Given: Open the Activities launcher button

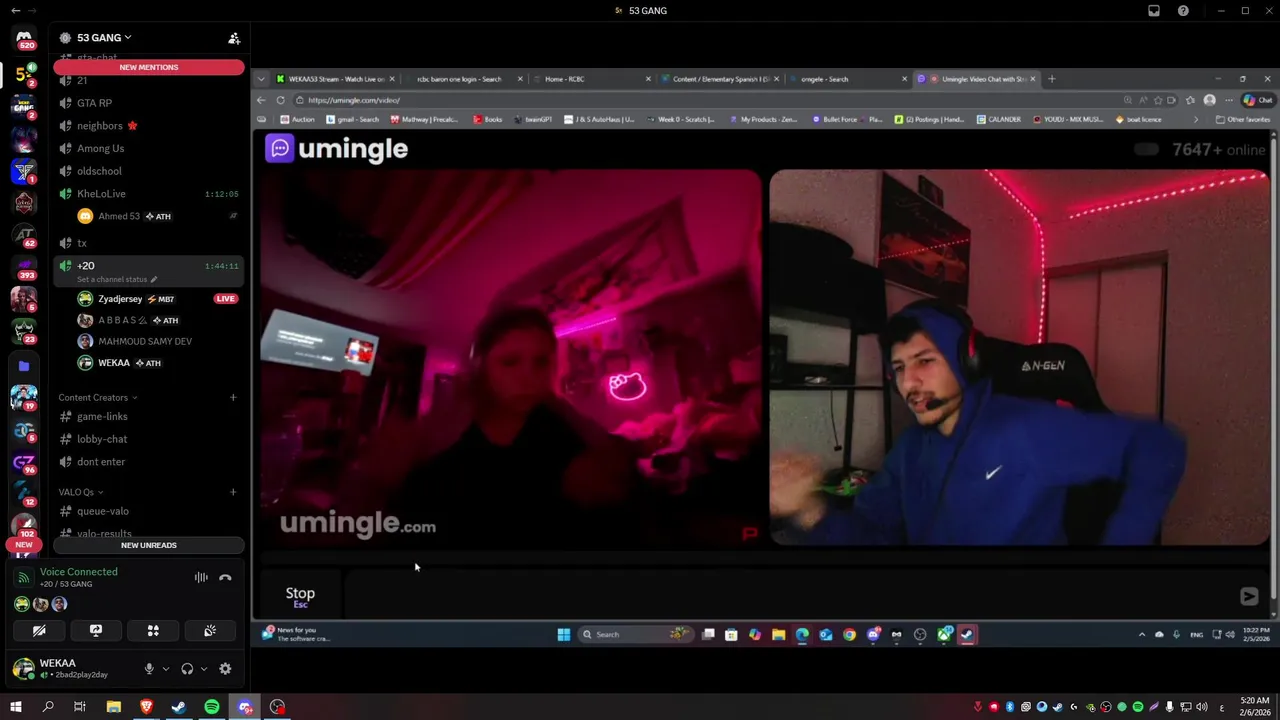Looking at the screenshot, I should (x=153, y=631).
